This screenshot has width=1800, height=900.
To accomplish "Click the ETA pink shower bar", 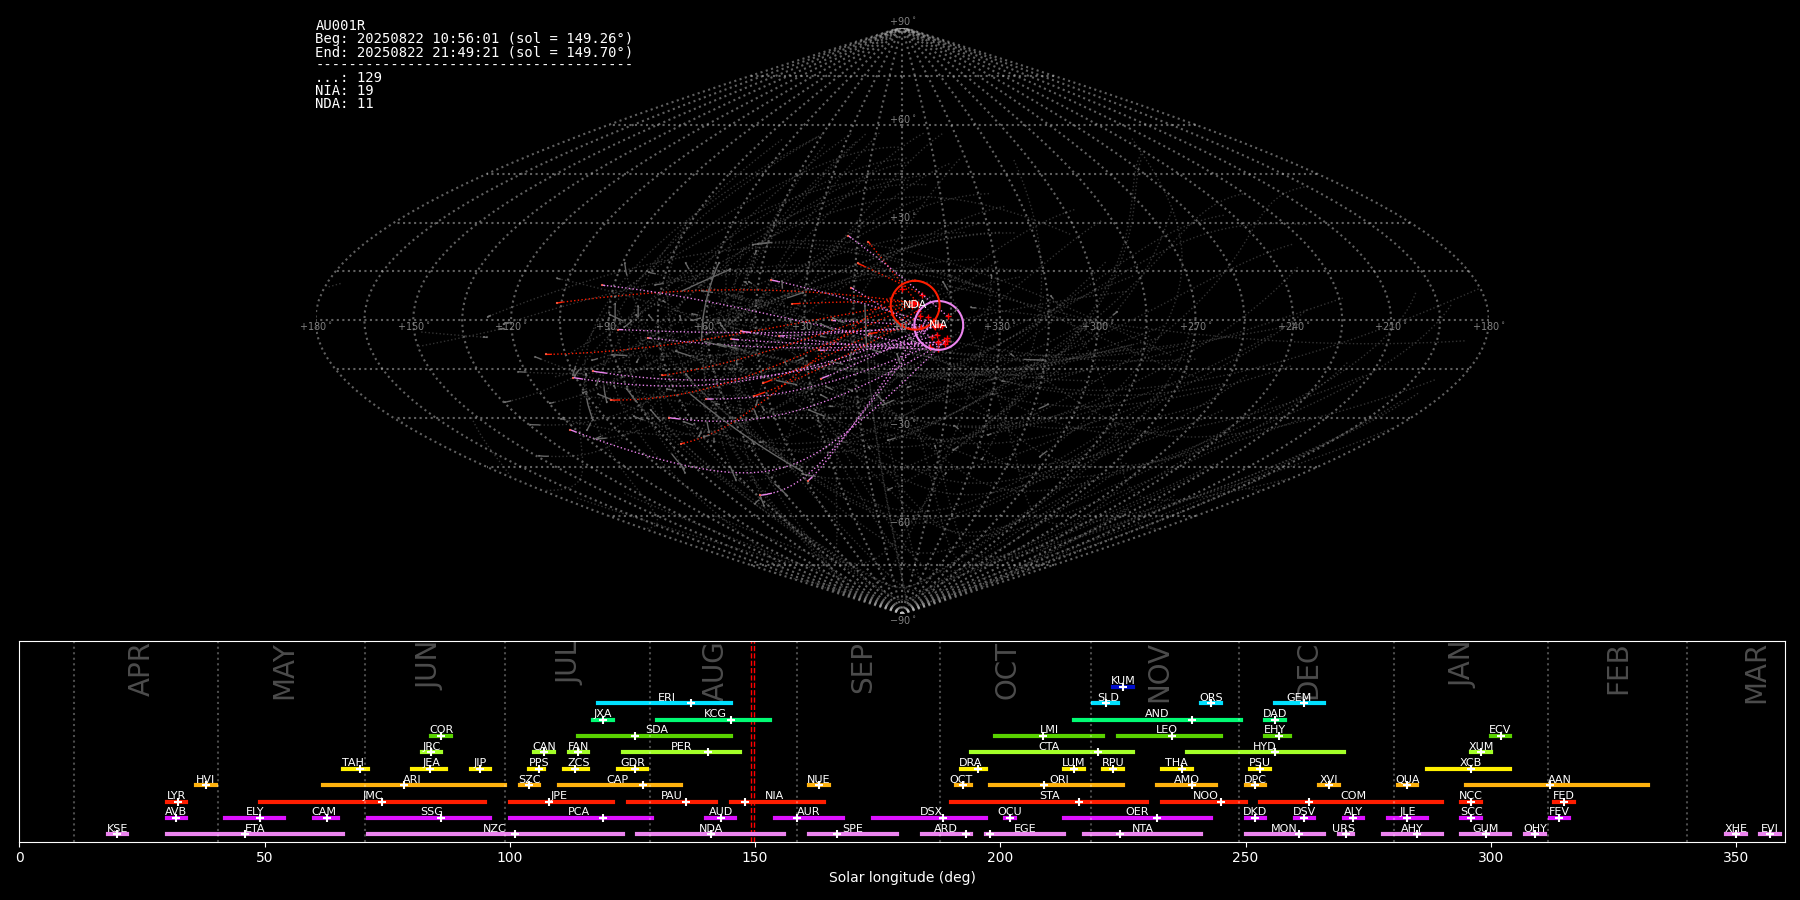I will click(x=255, y=834).
